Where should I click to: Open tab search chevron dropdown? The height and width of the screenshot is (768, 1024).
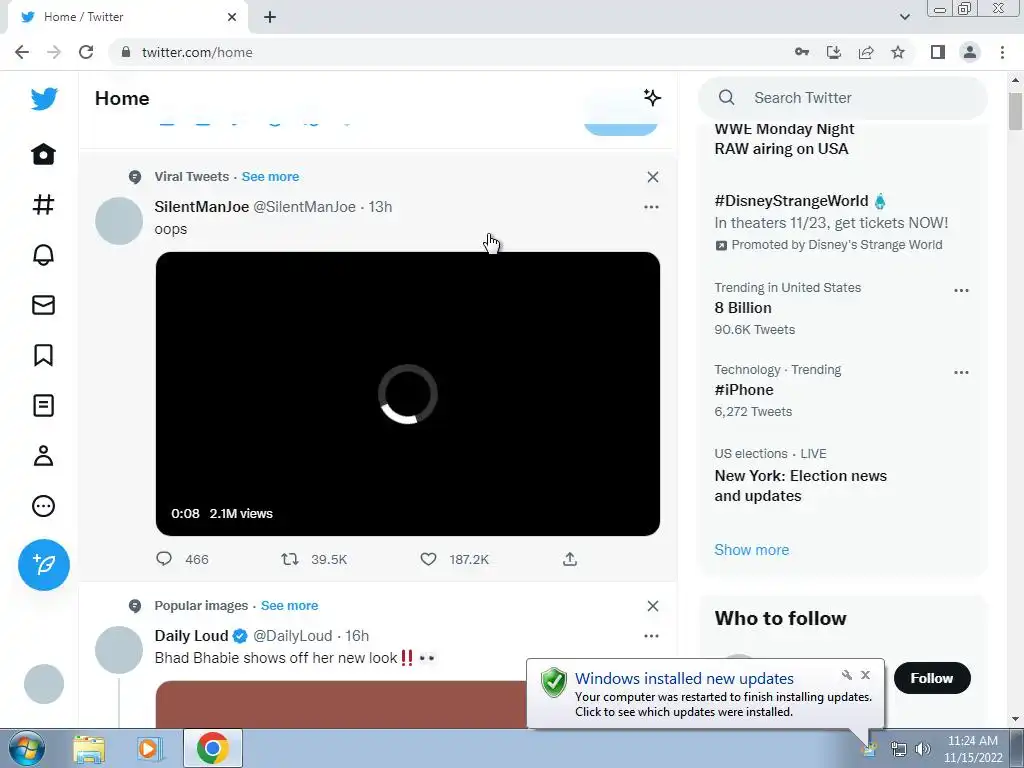904,17
